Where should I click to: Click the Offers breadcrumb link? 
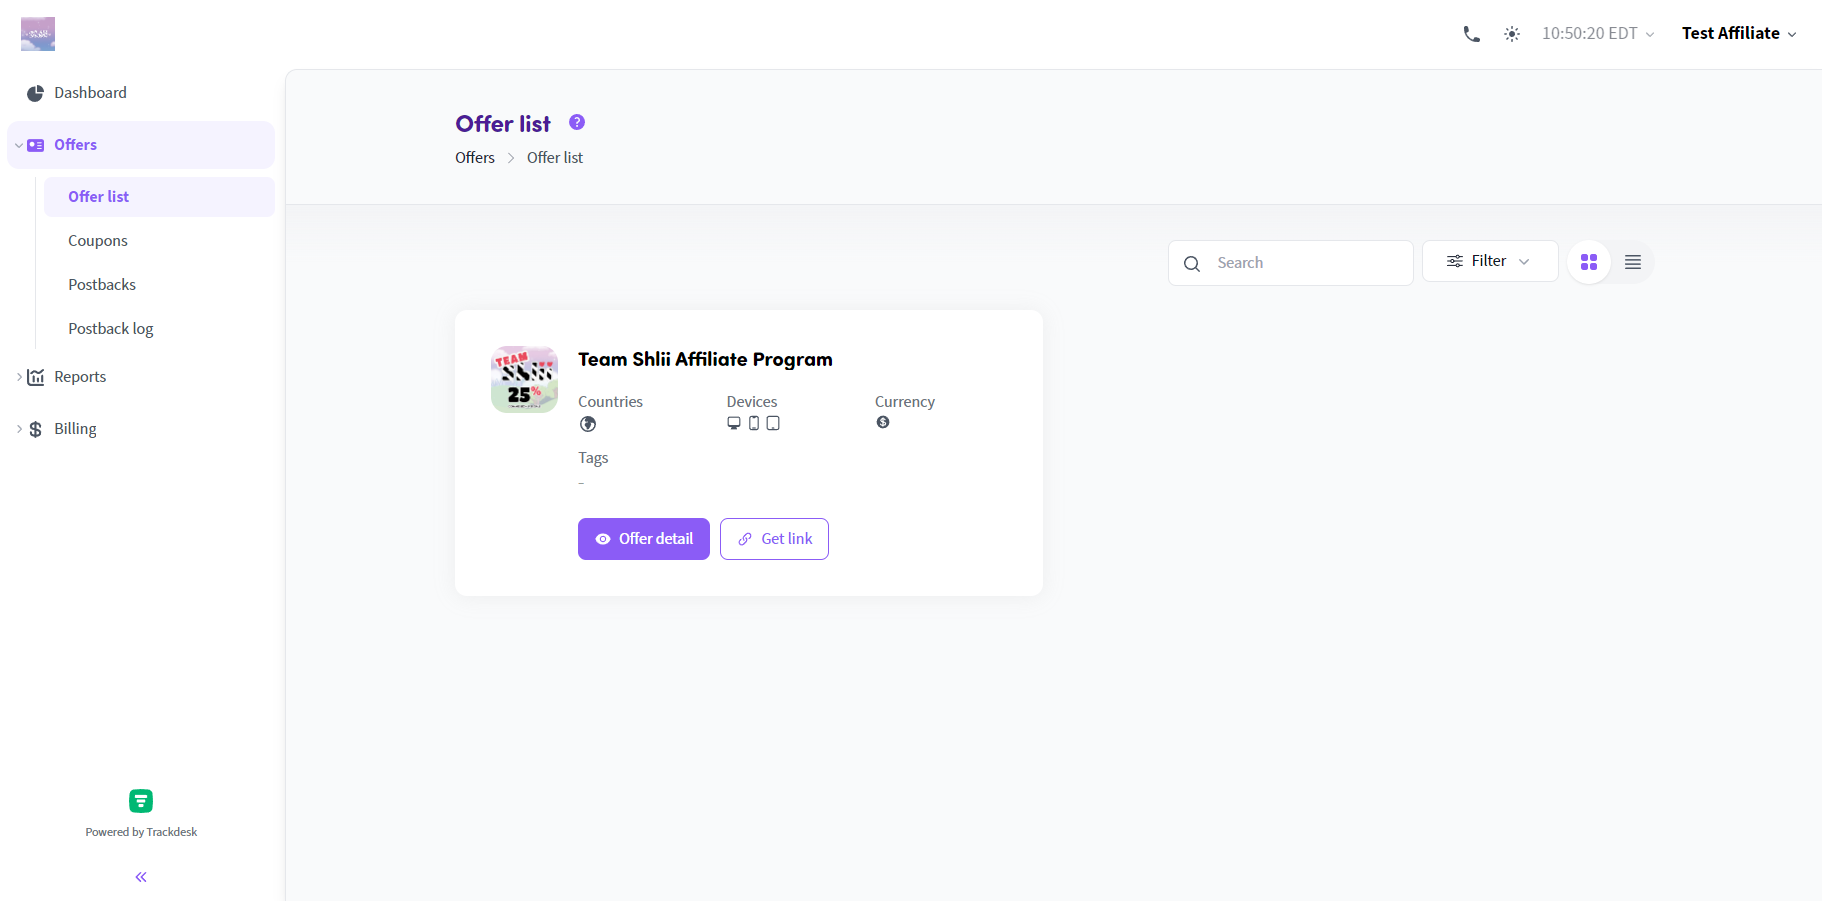tap(475, 158)
